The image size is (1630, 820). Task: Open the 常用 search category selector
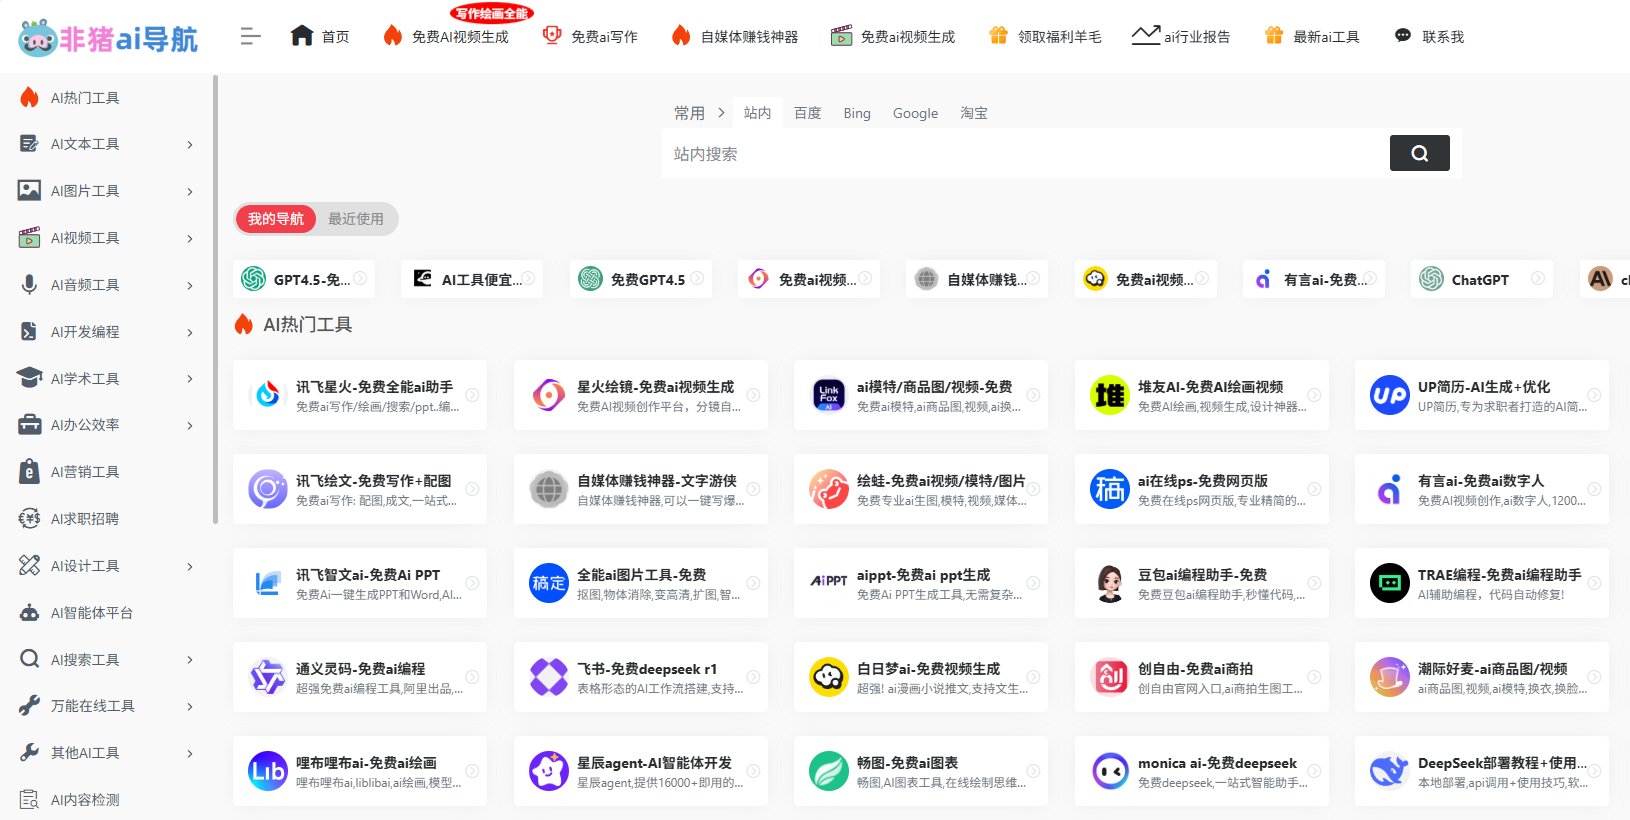pyautogui.click(x=699, y=113)
